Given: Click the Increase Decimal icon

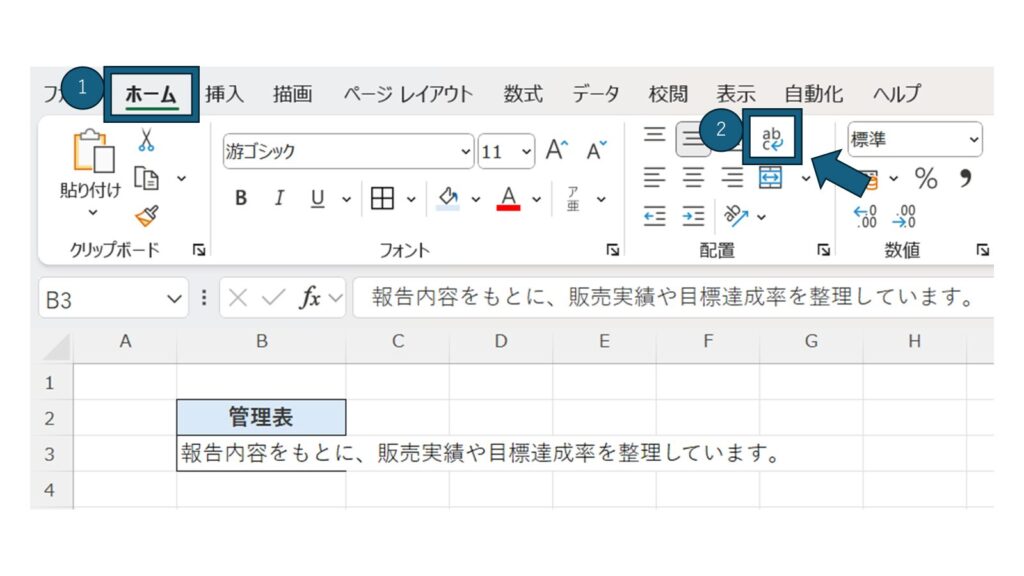Looking at the screenshot, I should click(864, 216).
